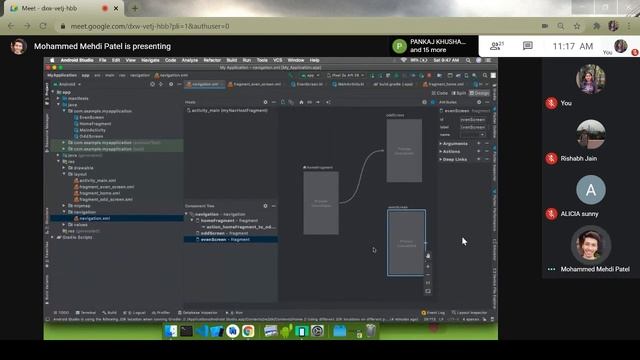Switch to fragment_even_screen.xml editor tab
Image resolution: width=640 pixels, height=360 pixels.
click(x=255, y=84)
